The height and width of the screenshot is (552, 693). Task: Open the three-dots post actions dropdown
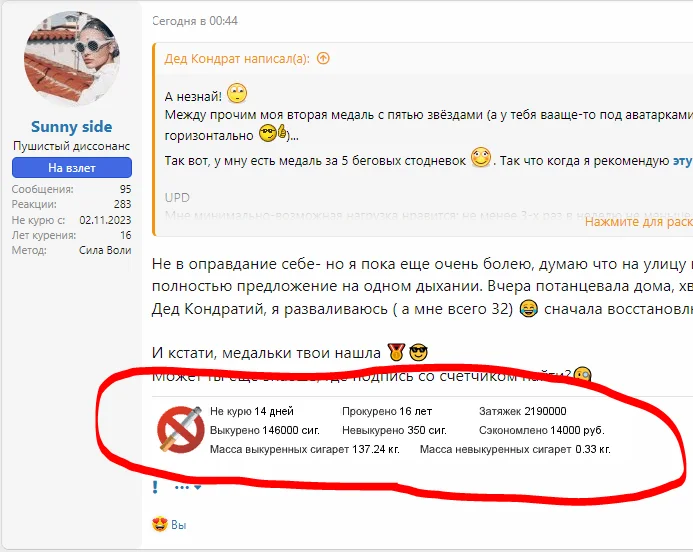(188, 487)
